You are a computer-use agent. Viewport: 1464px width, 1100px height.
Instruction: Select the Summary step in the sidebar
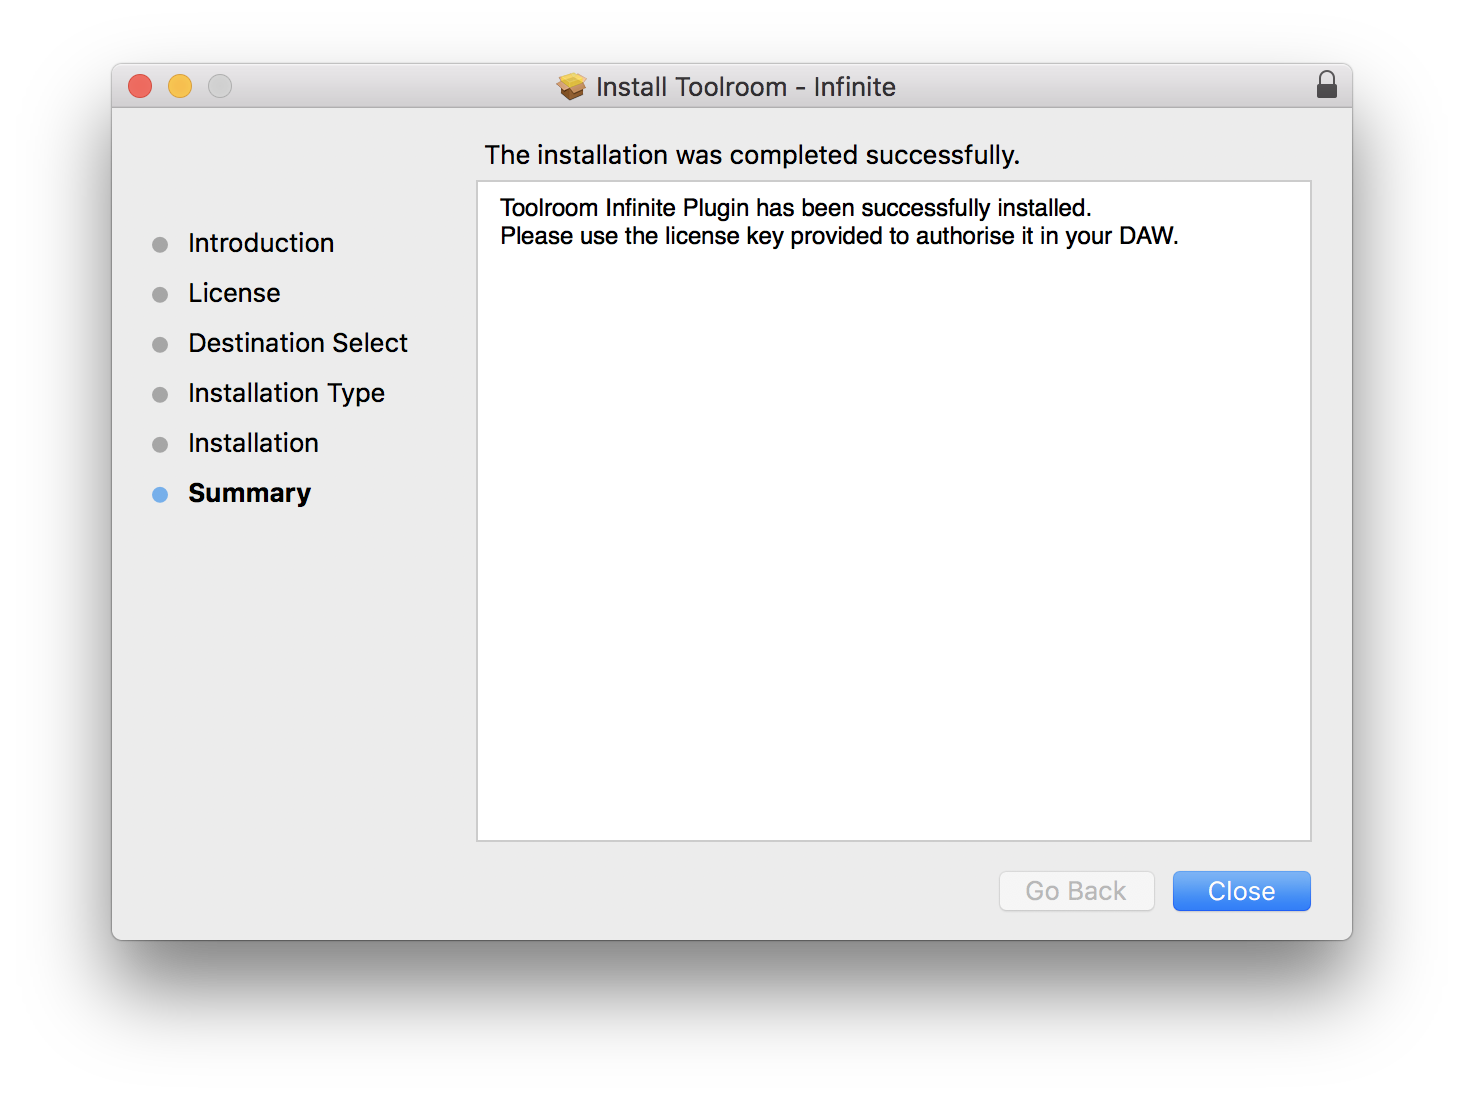[249, 493]
